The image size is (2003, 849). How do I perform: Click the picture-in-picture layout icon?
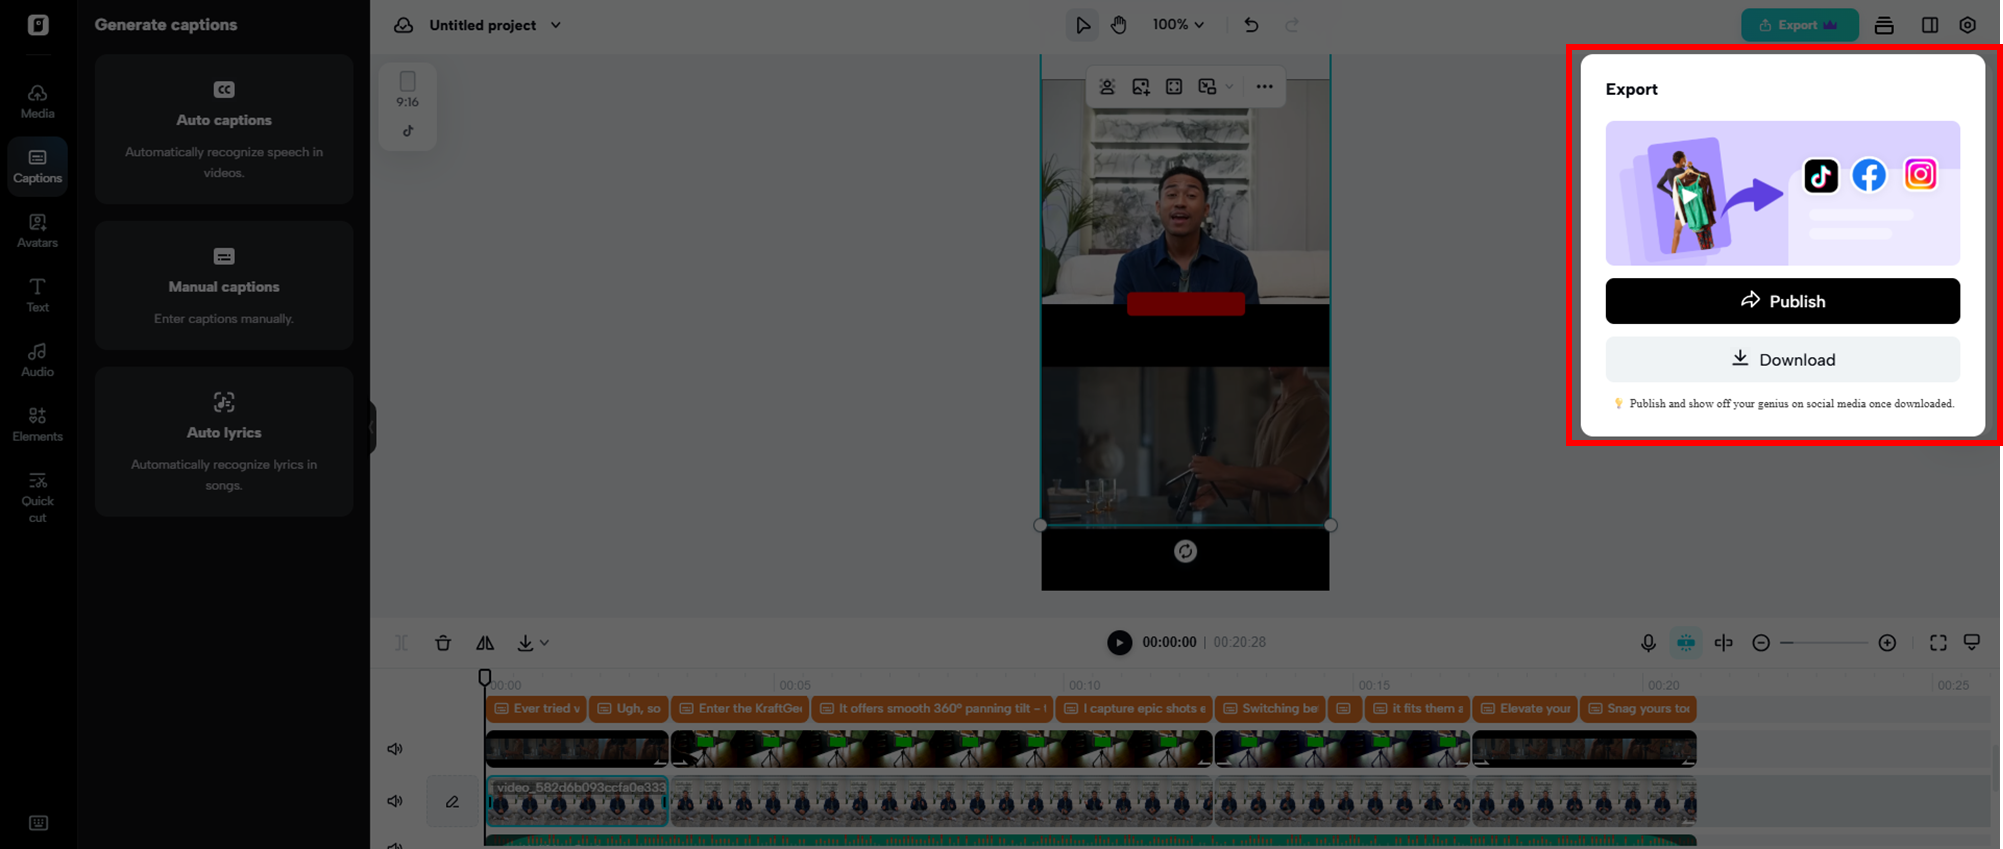[1207, 87]
